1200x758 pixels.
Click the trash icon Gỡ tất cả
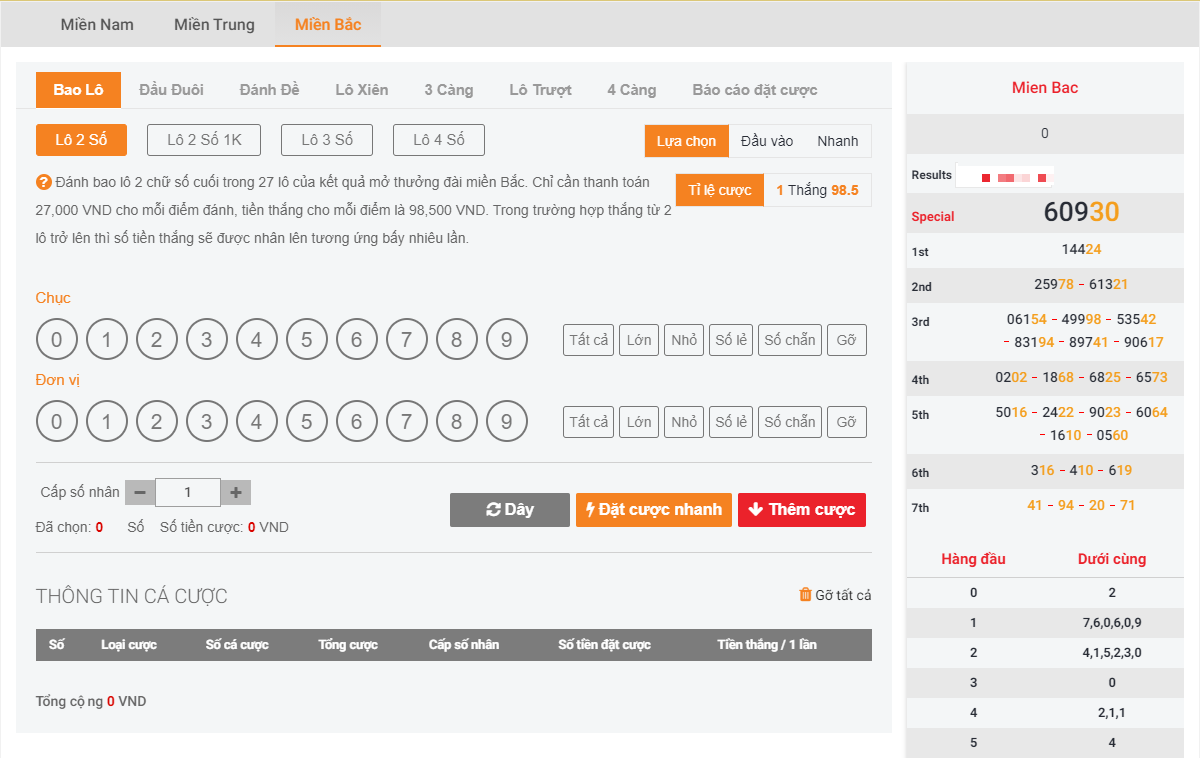click(x=805, y=595)
